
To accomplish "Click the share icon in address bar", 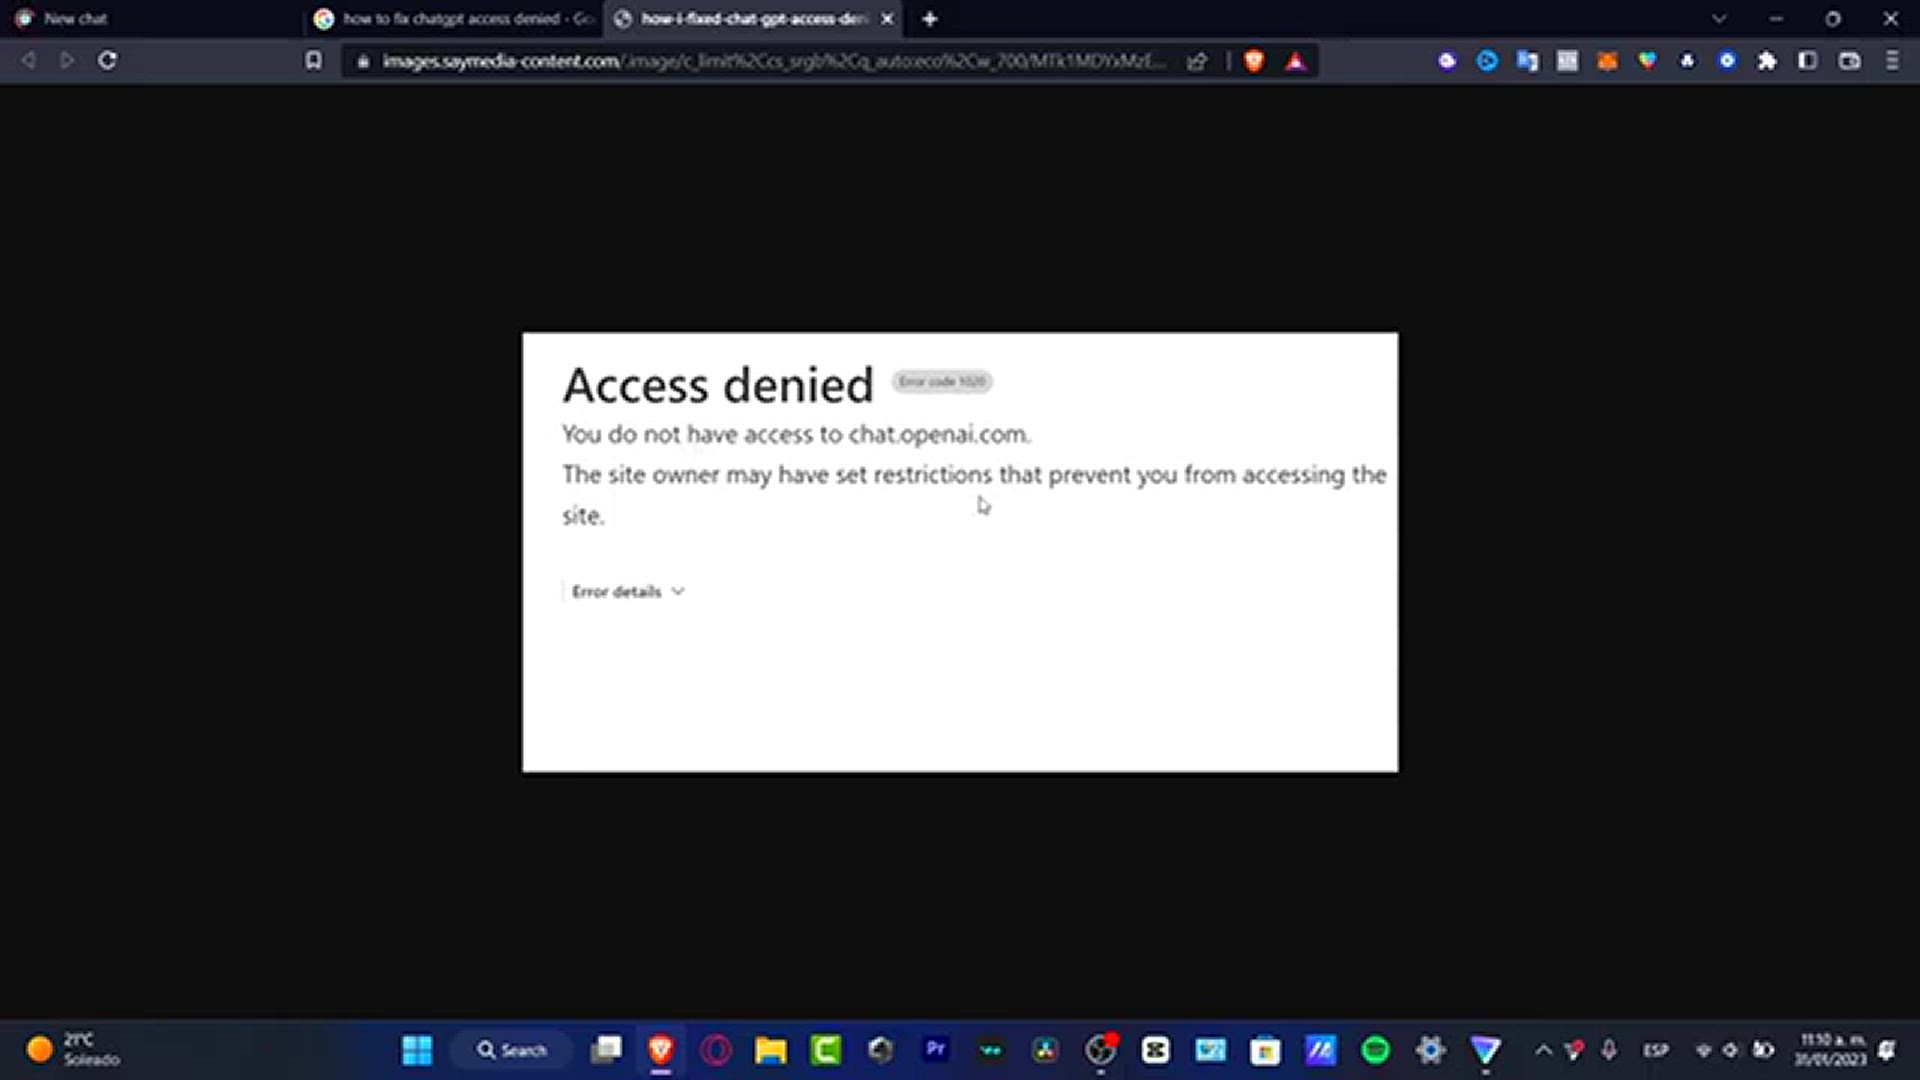I will coord(1197,61).
